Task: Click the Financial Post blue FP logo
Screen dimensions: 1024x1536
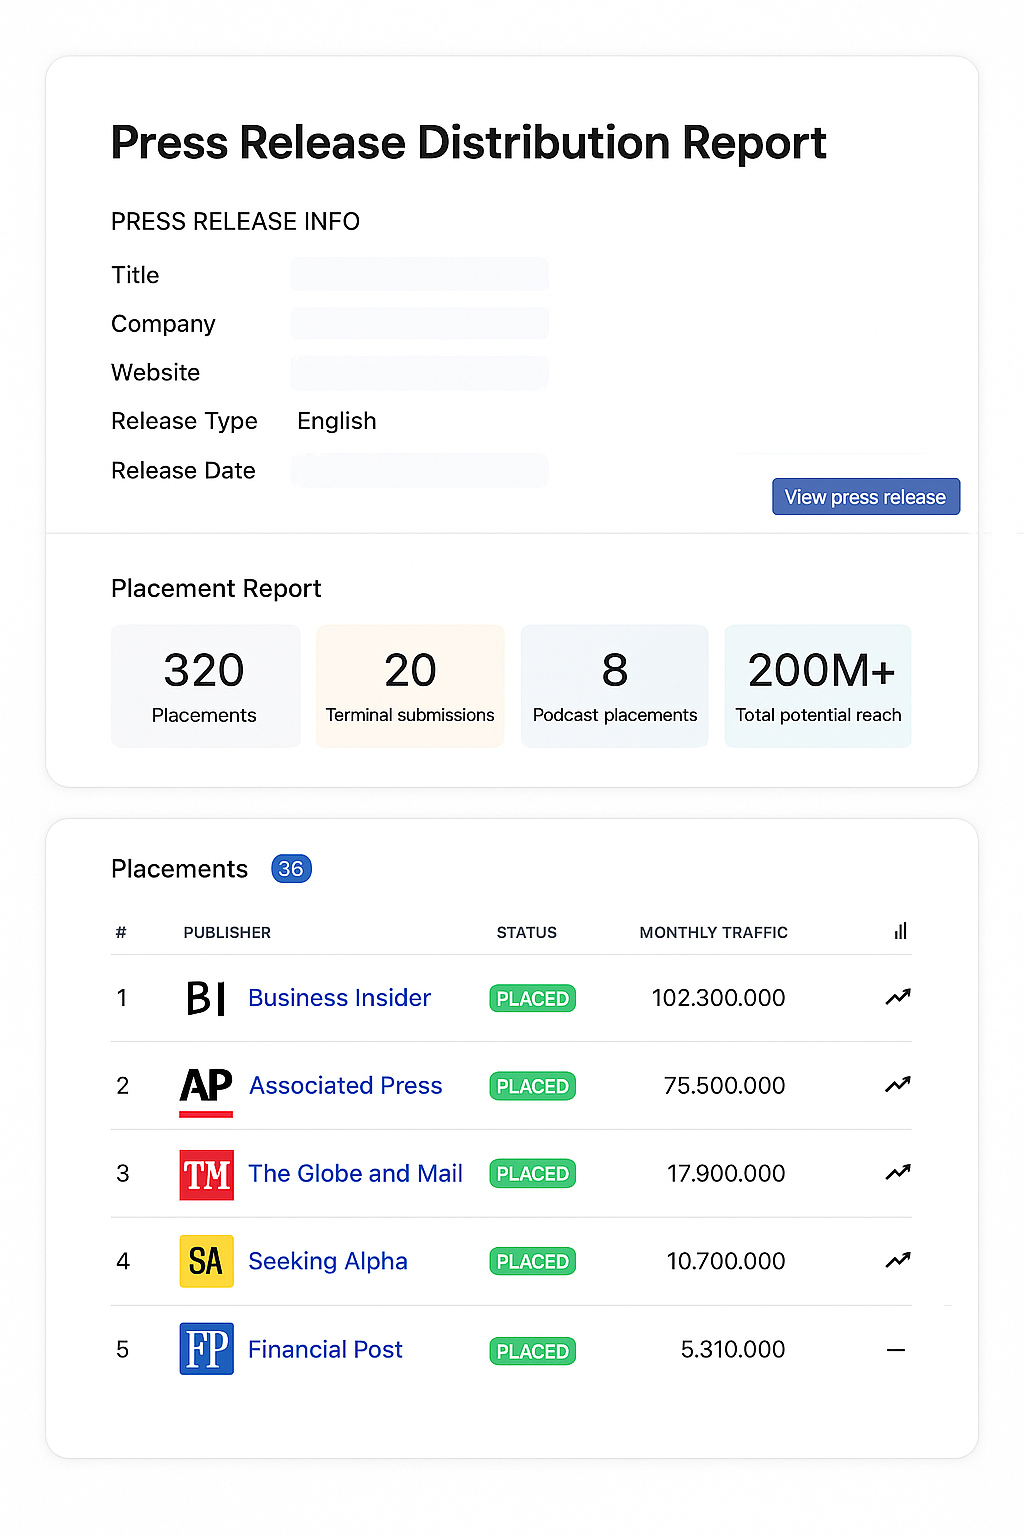Action: [206, 1349]
